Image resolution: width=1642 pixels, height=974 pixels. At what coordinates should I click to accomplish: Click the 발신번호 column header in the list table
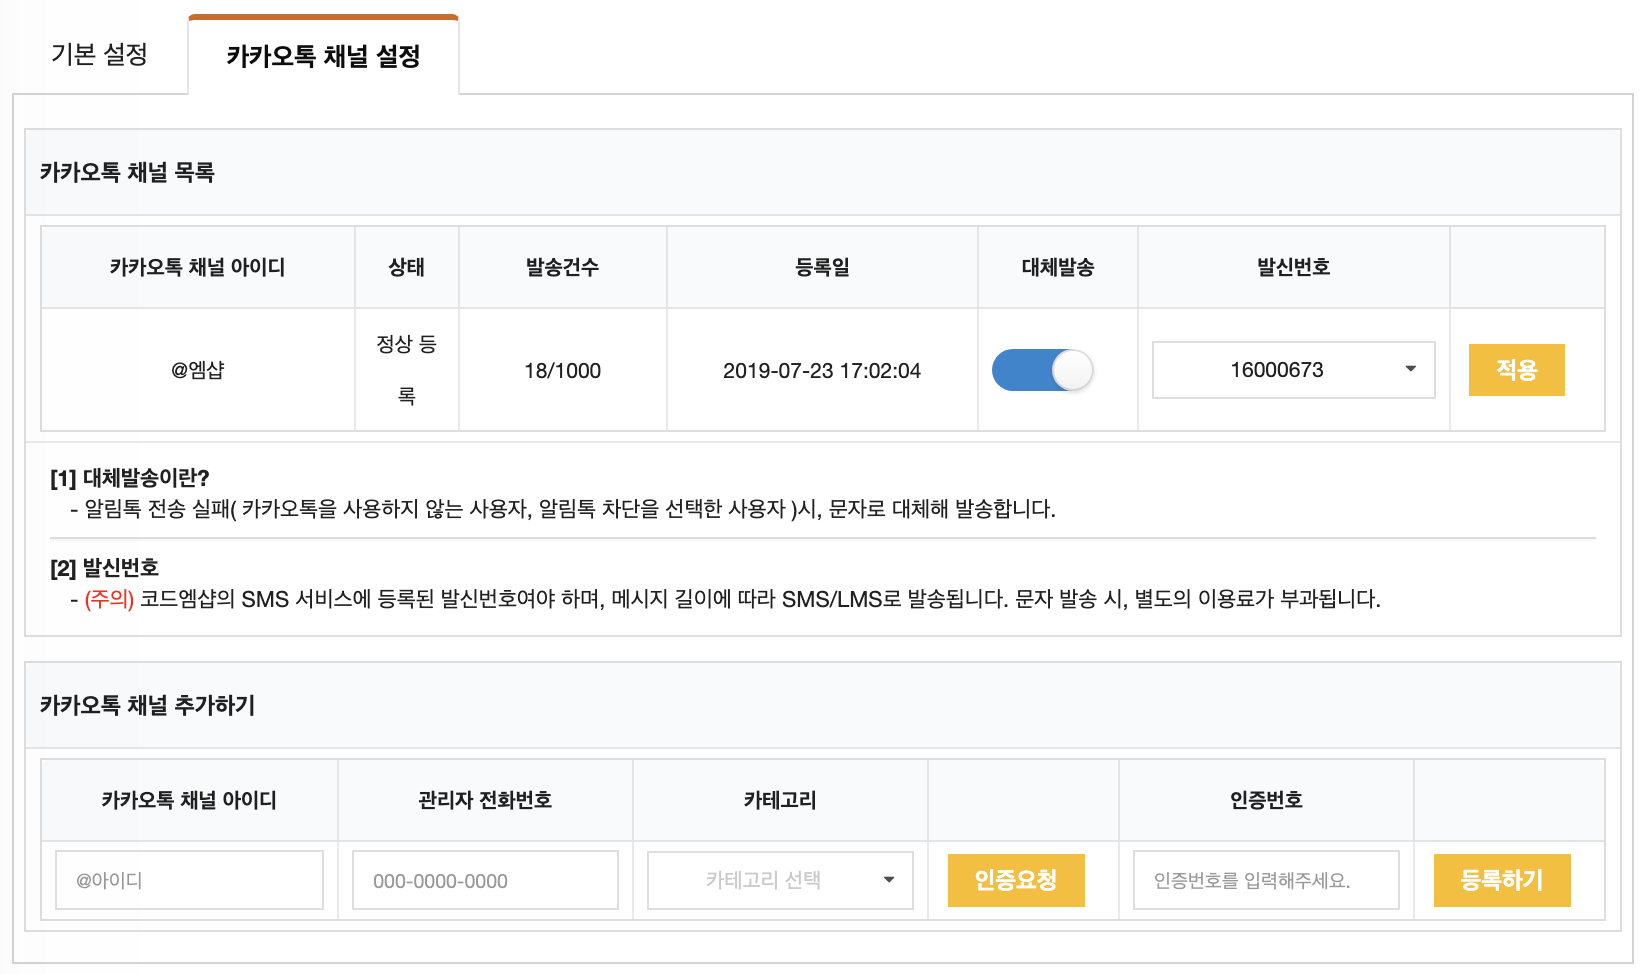click(1294, 267)
